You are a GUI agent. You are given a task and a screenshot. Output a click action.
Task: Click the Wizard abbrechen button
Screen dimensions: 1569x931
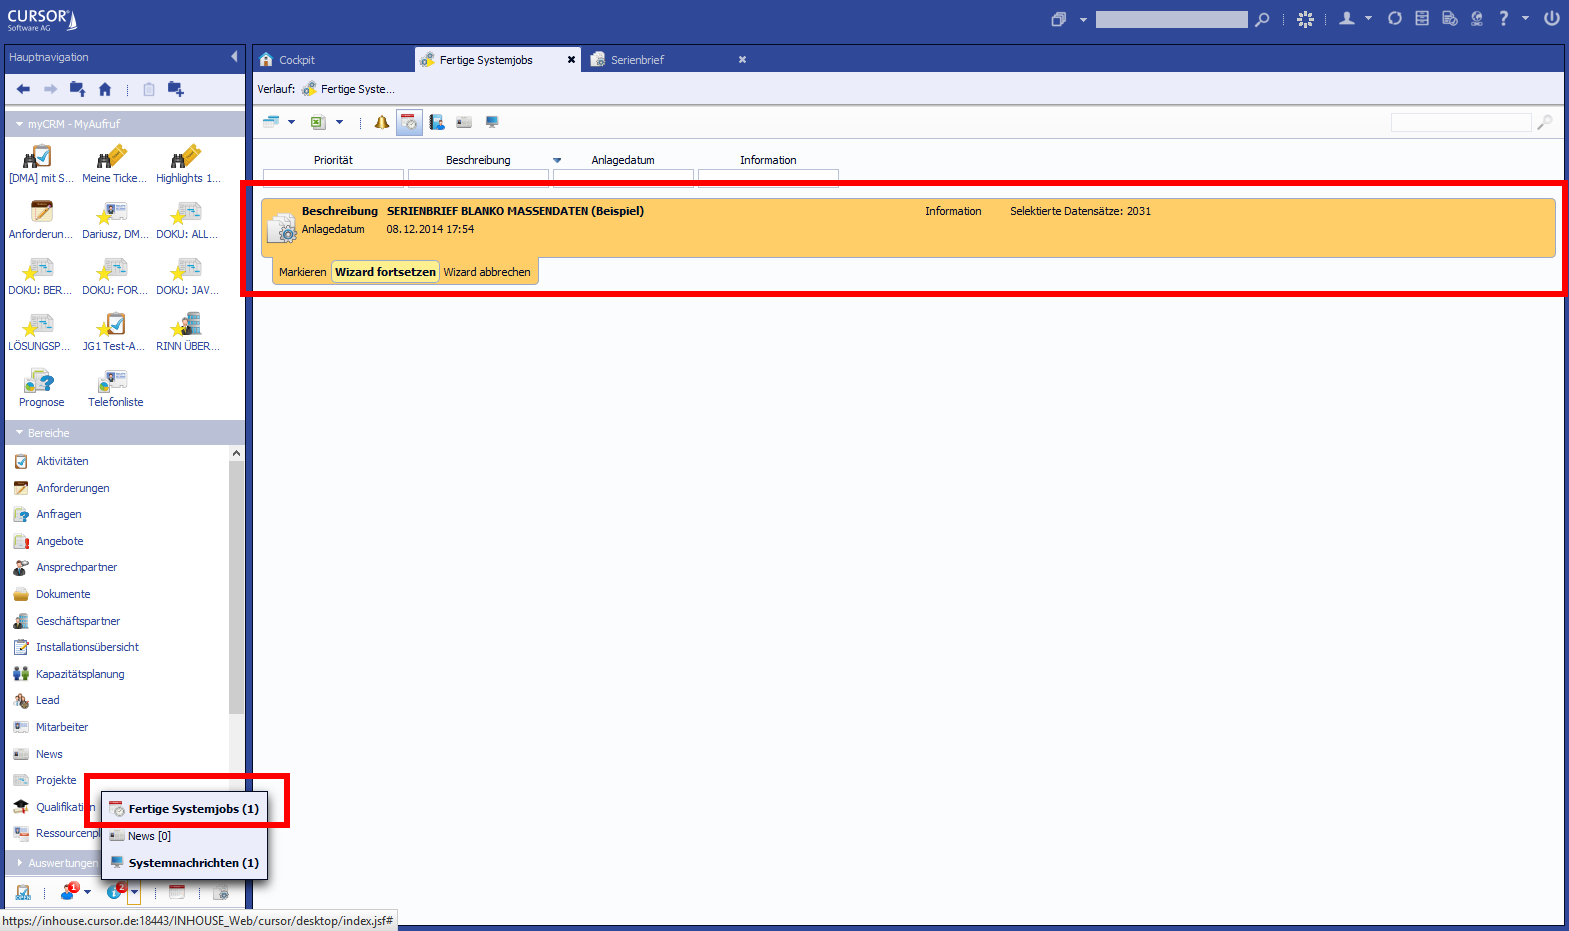[x=487, y=272]
